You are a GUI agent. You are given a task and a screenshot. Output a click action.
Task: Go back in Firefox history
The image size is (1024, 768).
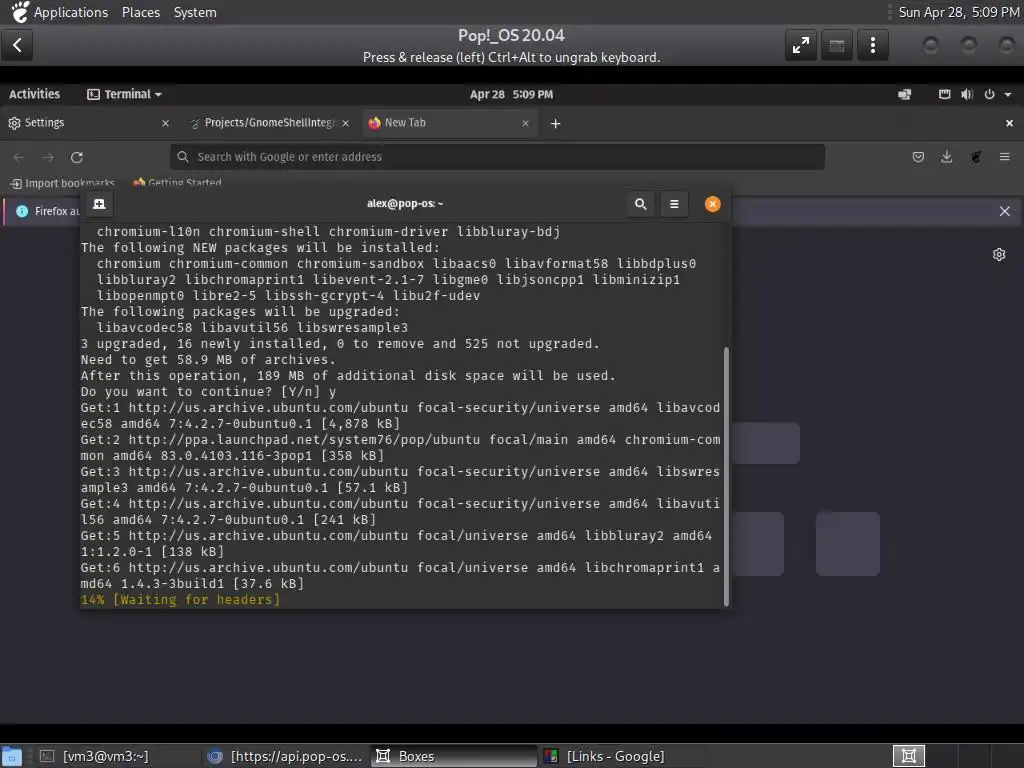click(19, 157)
